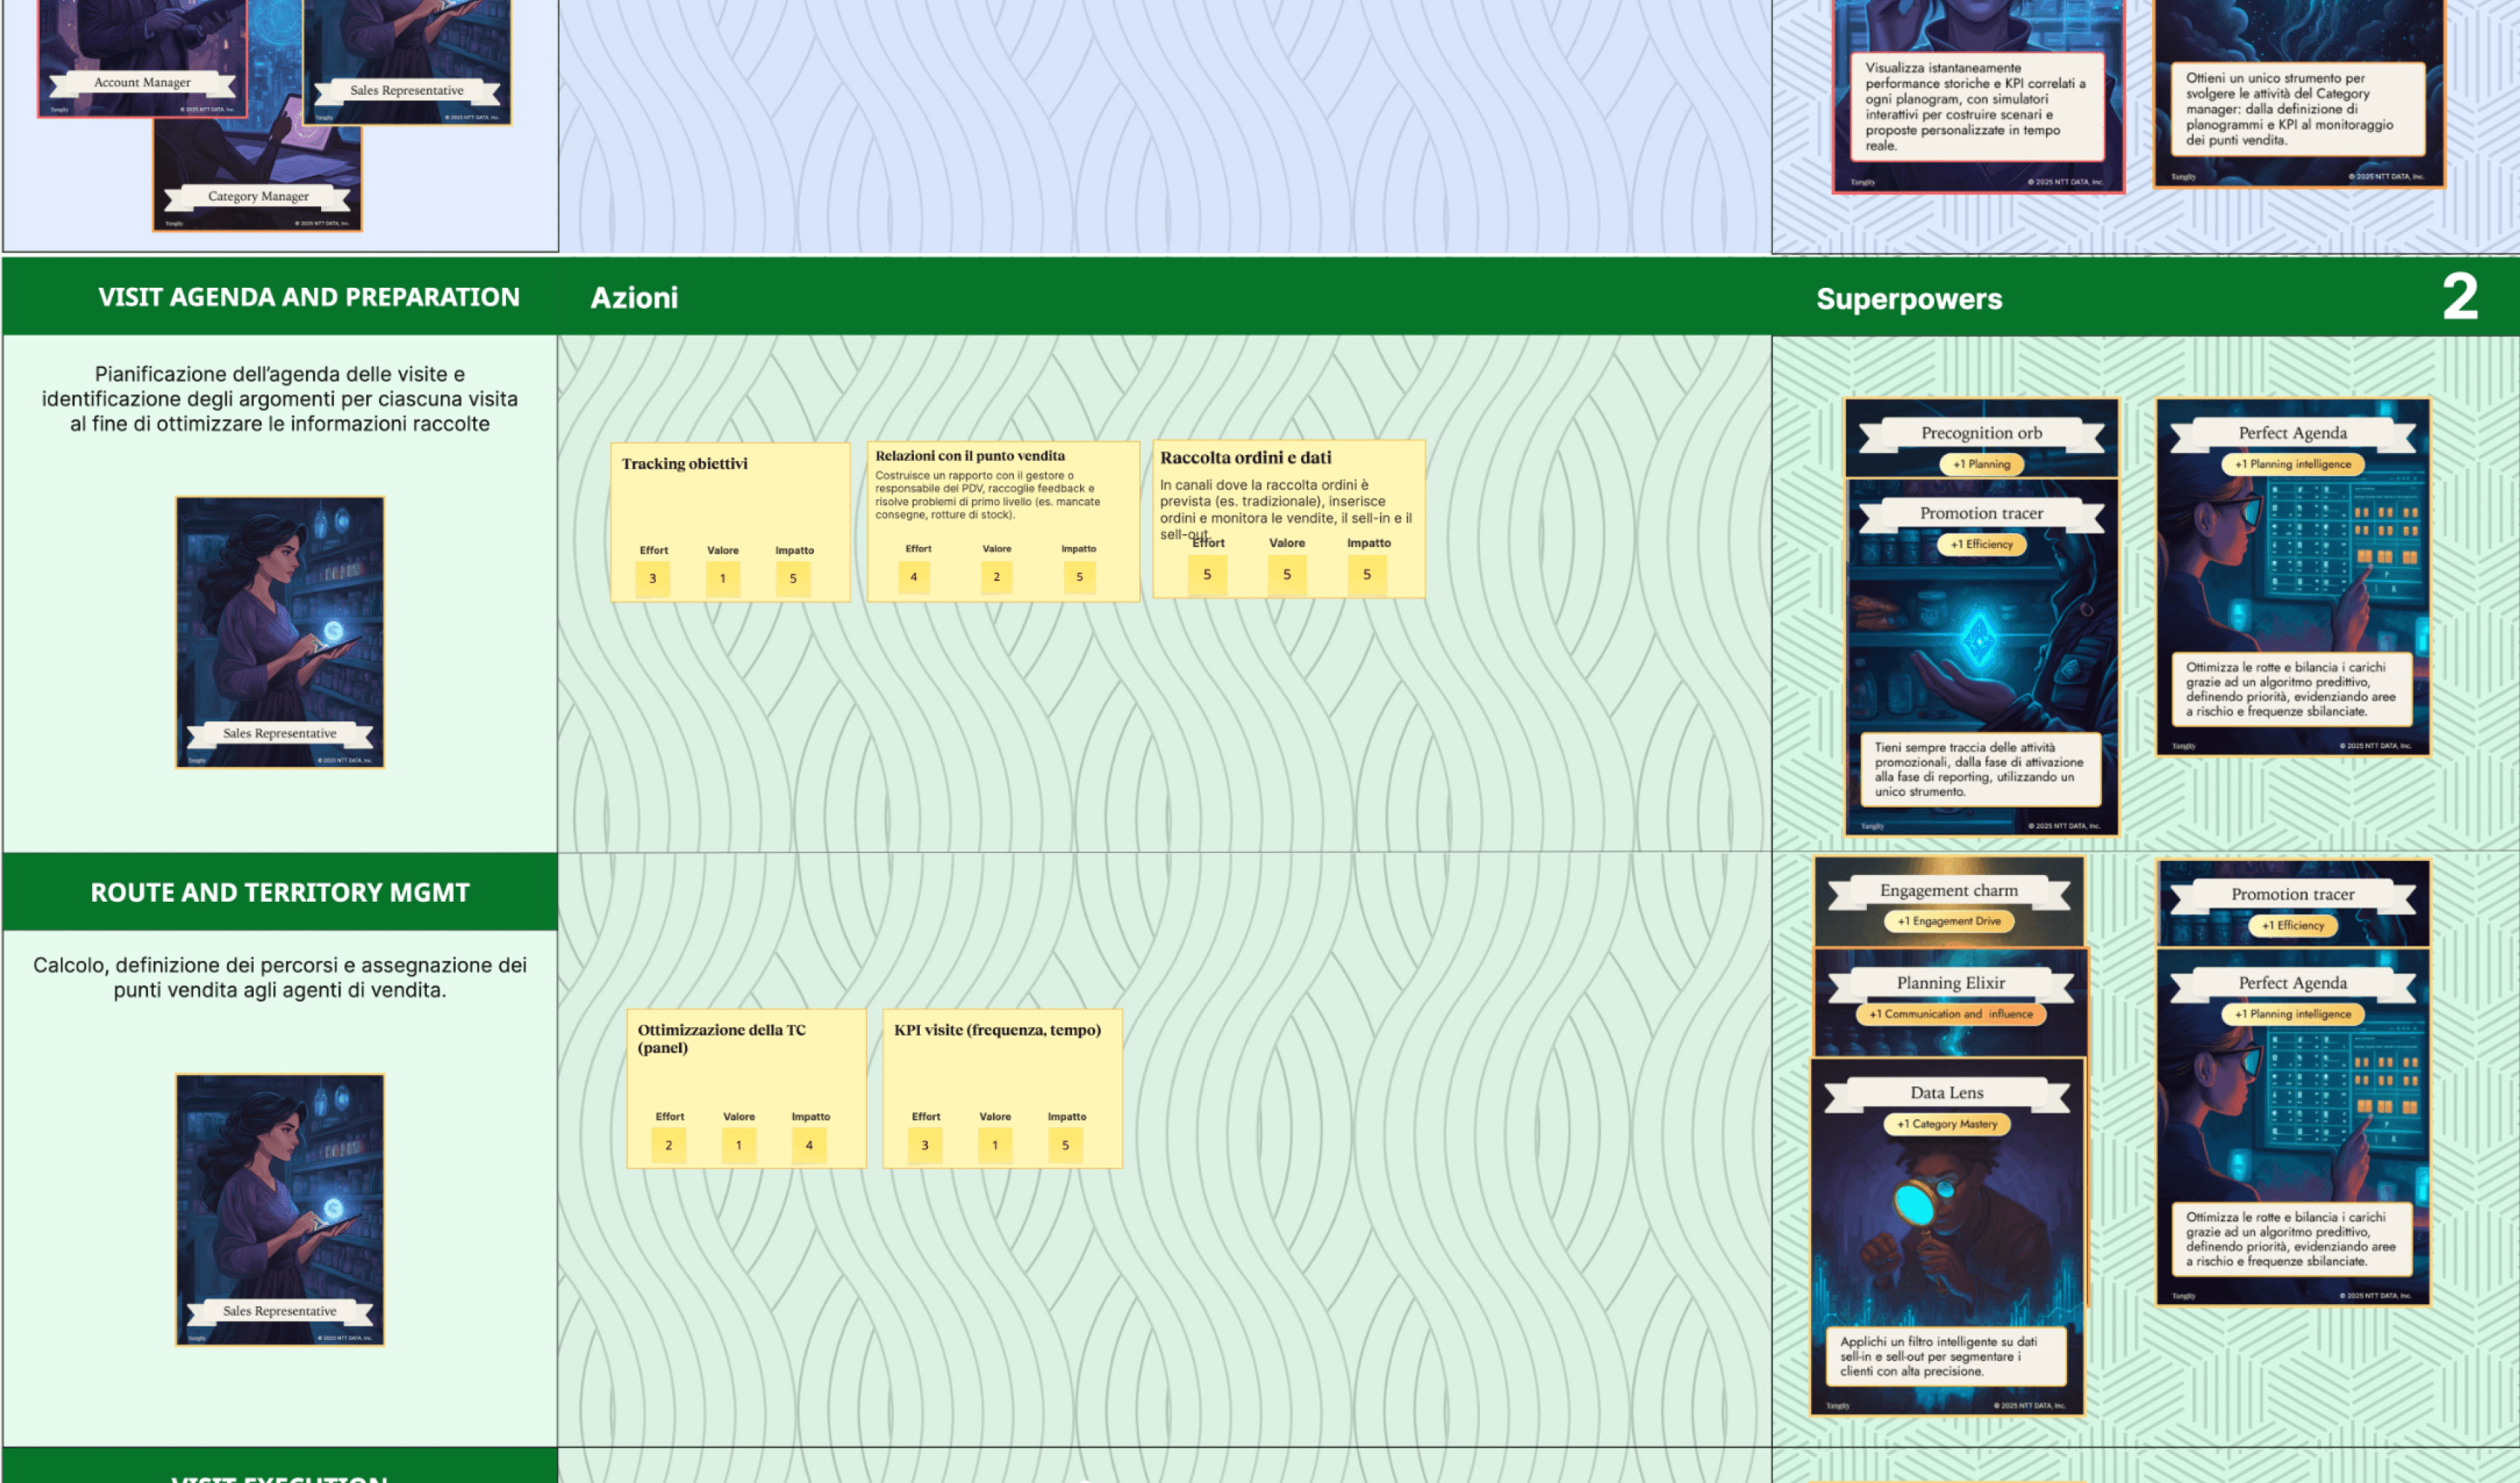Screen dimensions: 2520x1483
Task: Select the Superpowers column heading
Action: pos(1908,299)
